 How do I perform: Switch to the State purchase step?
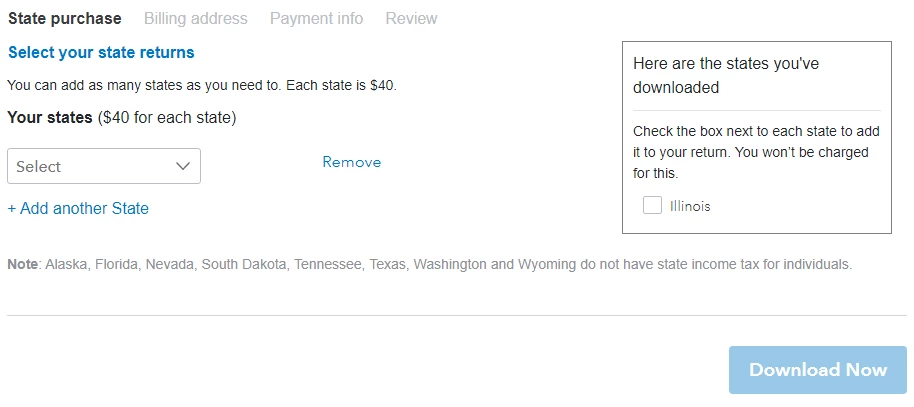click(x=65, y=19)
